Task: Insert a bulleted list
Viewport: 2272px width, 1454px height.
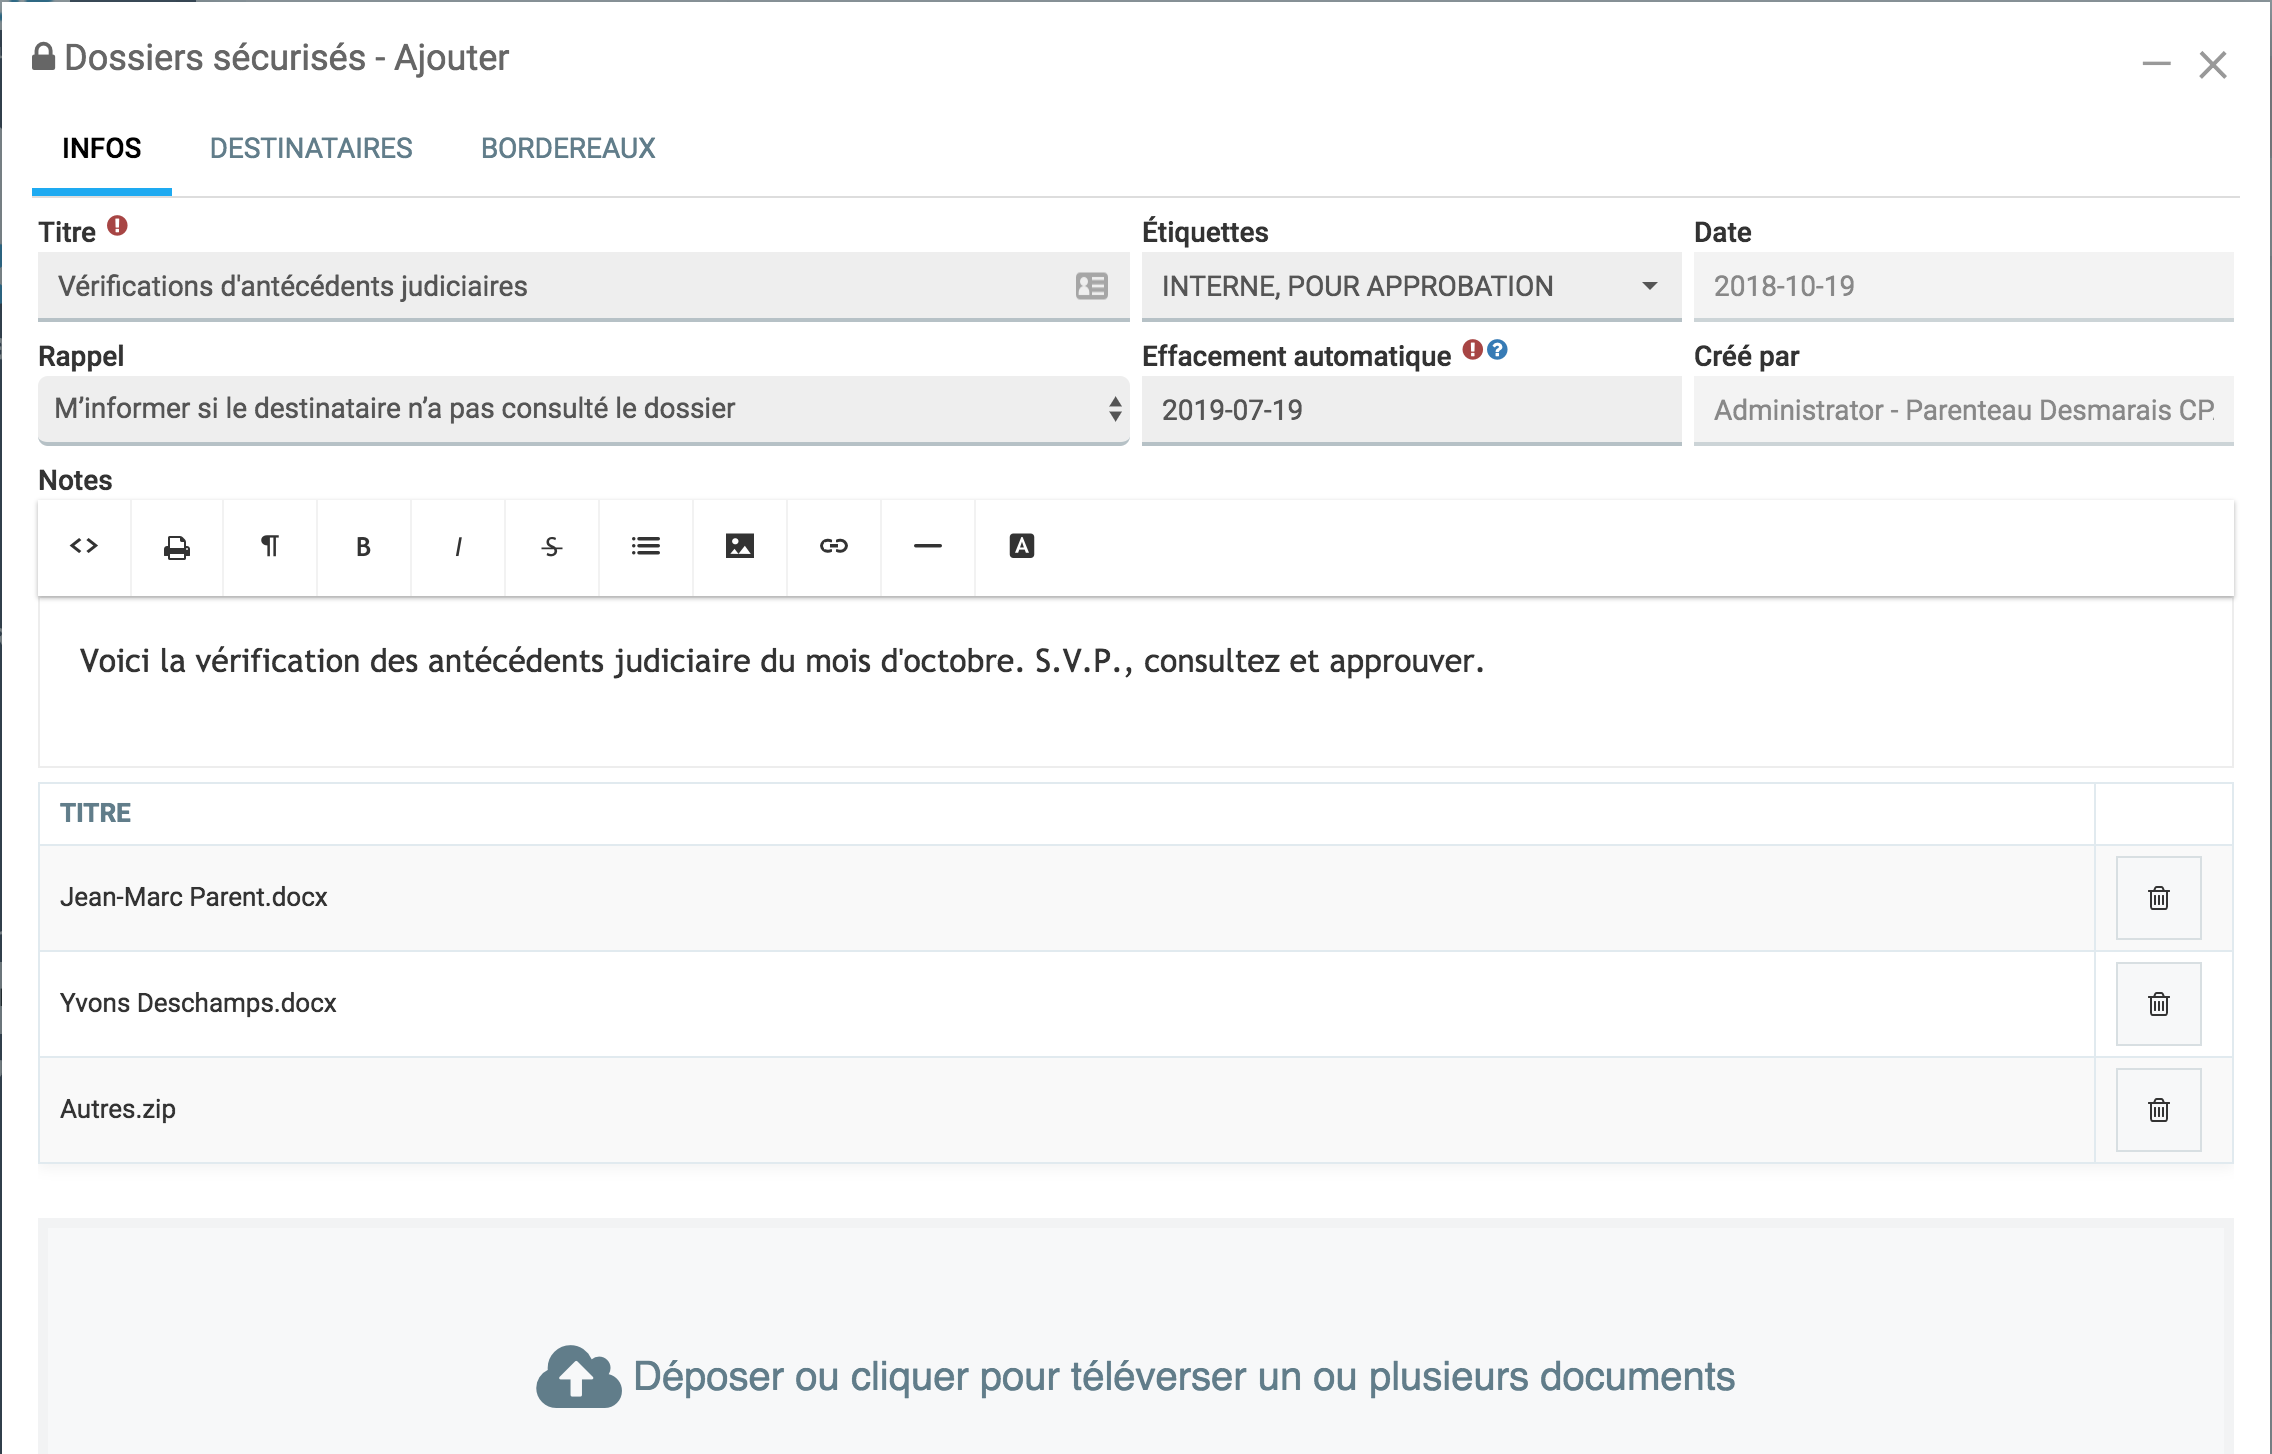Action: pyautogui.click(x=646, y=546)
